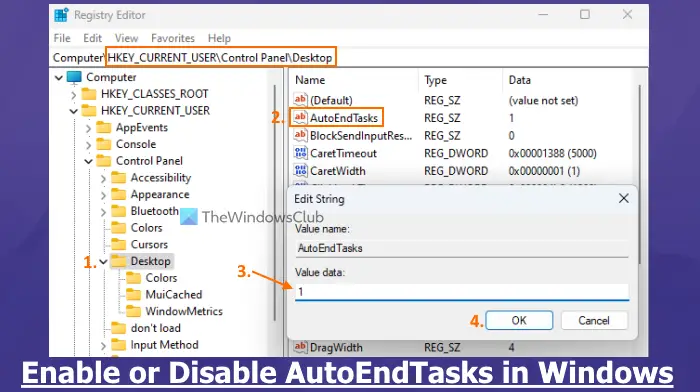The height and width of the screenshot is (392, 700).
Task: Collapse the Control Panel key
Action: point(88,161)
